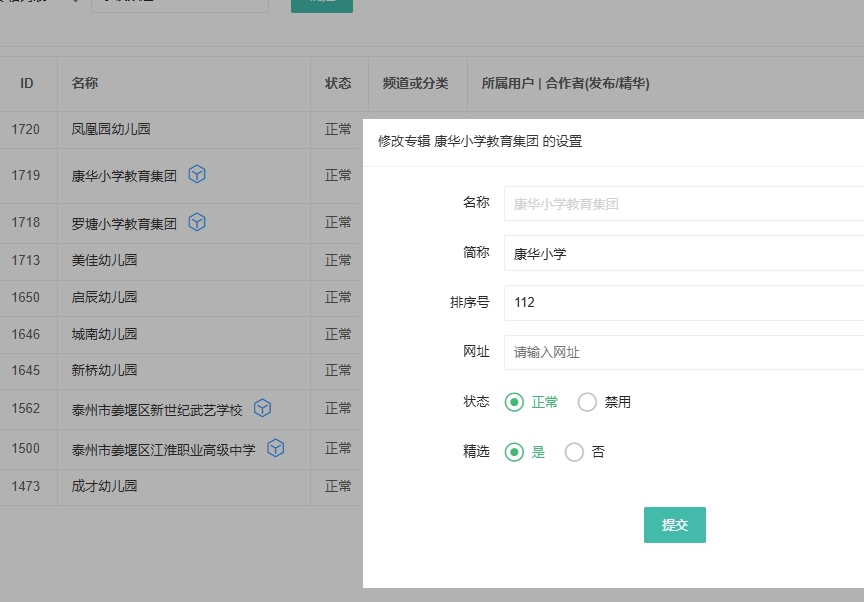Select row name 罗塘小学教育集团
The image size is (864, 602).
coord(124,224)
